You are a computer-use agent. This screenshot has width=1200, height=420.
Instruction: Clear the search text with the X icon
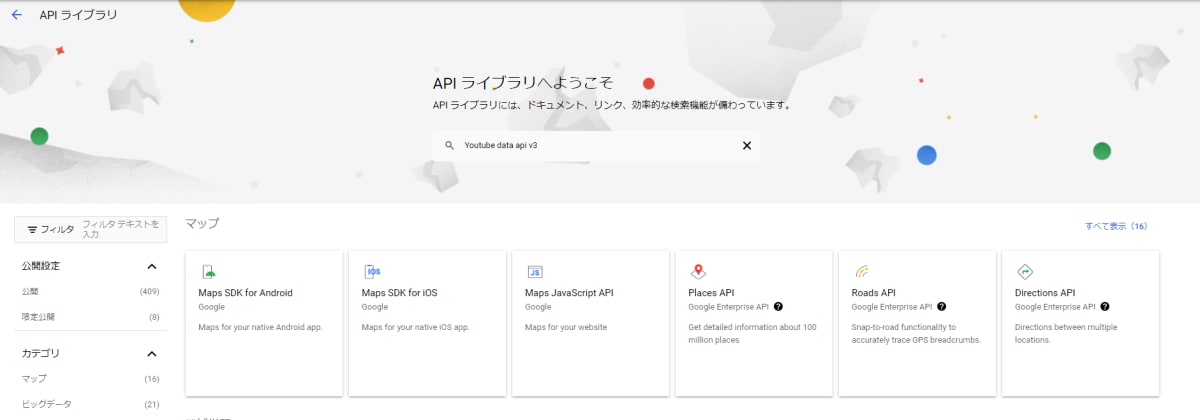(x=746, y=145)
